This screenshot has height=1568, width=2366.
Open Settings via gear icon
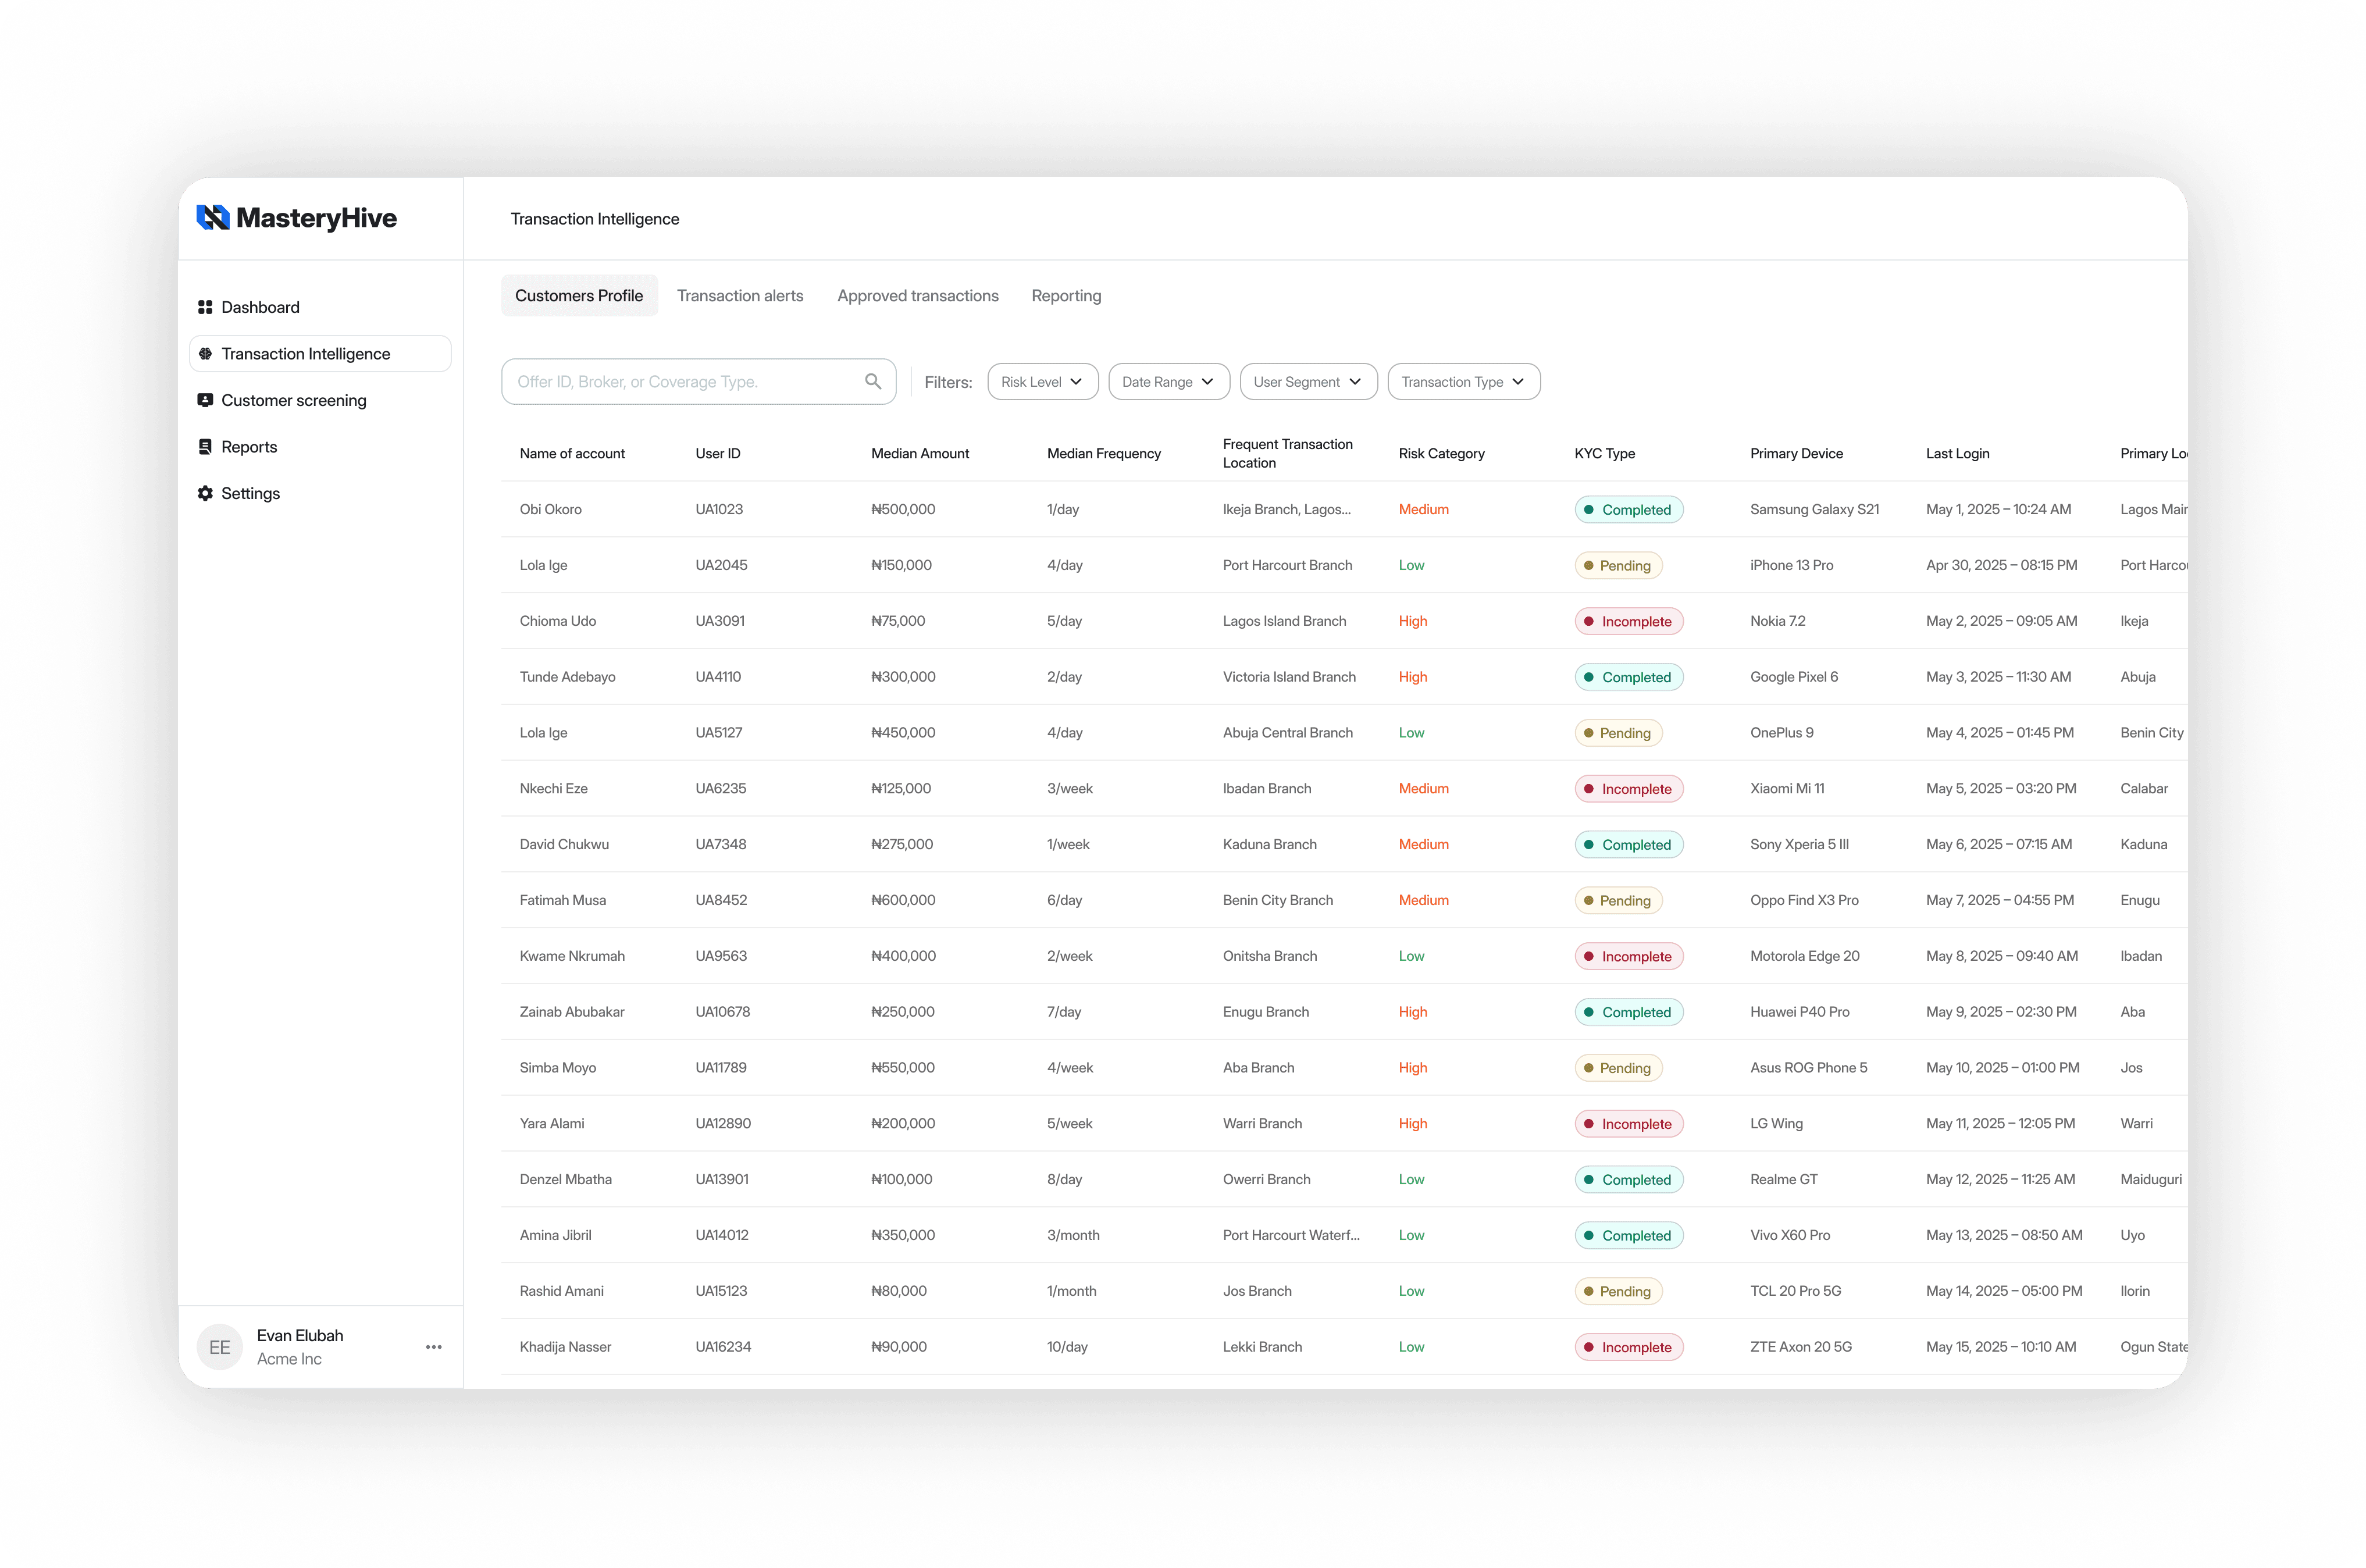coord(205,493)
